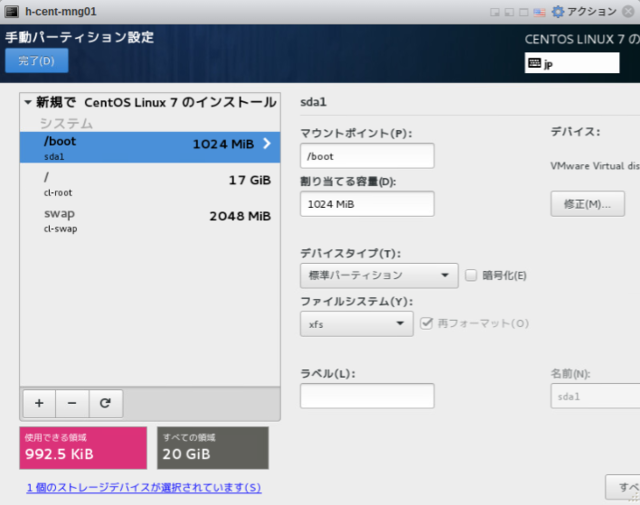Select the /boot sda1 partition row
The height and width of the screenshot is (505, 640).
pos(150,147)
